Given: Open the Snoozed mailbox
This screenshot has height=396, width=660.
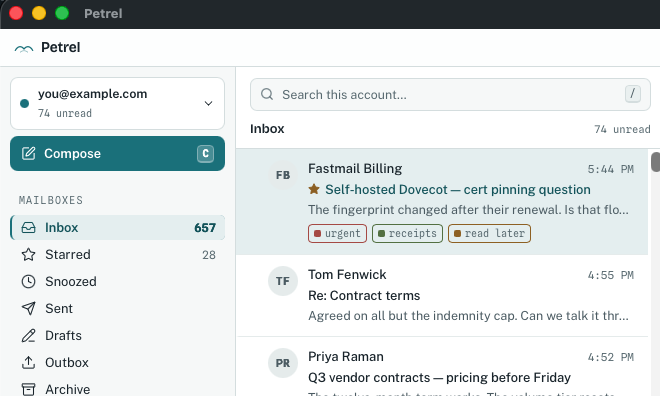Looking at the screenshot, I should pos(117,282).
